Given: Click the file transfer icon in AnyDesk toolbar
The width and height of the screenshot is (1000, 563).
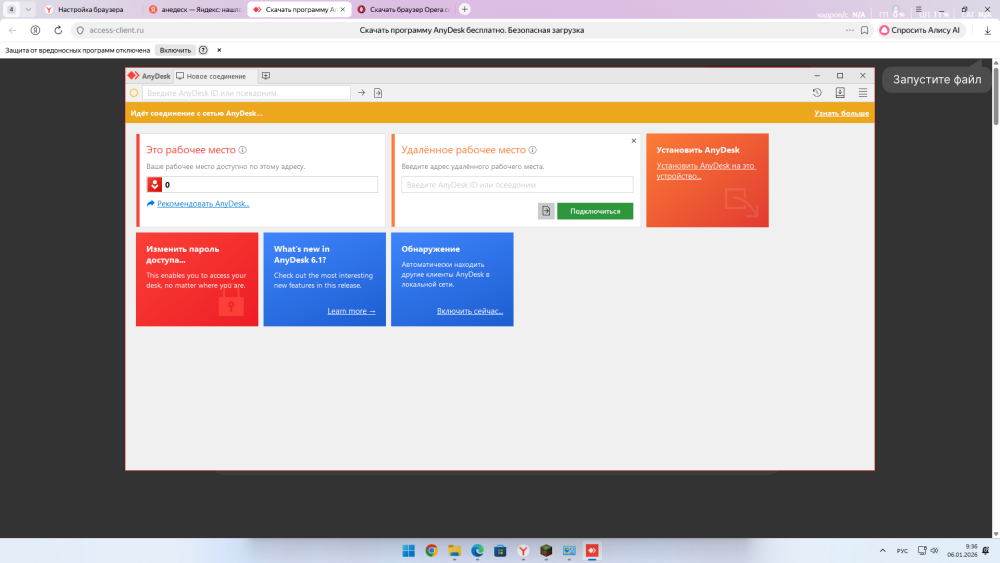Looking at the screenshot, I should point(378,93).
